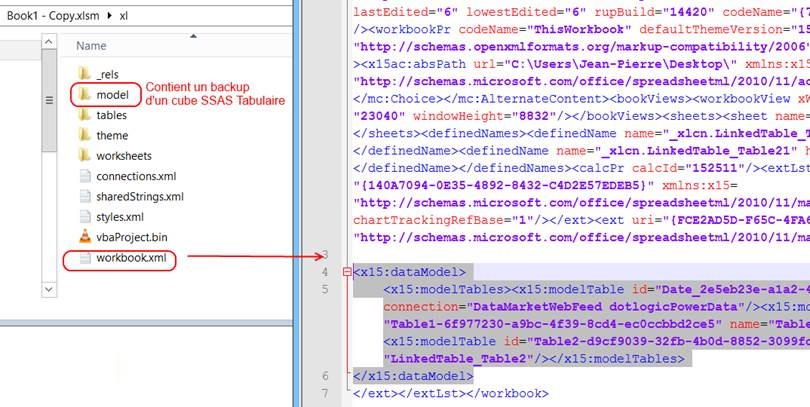Sort by the Name column header

[91, 46]
